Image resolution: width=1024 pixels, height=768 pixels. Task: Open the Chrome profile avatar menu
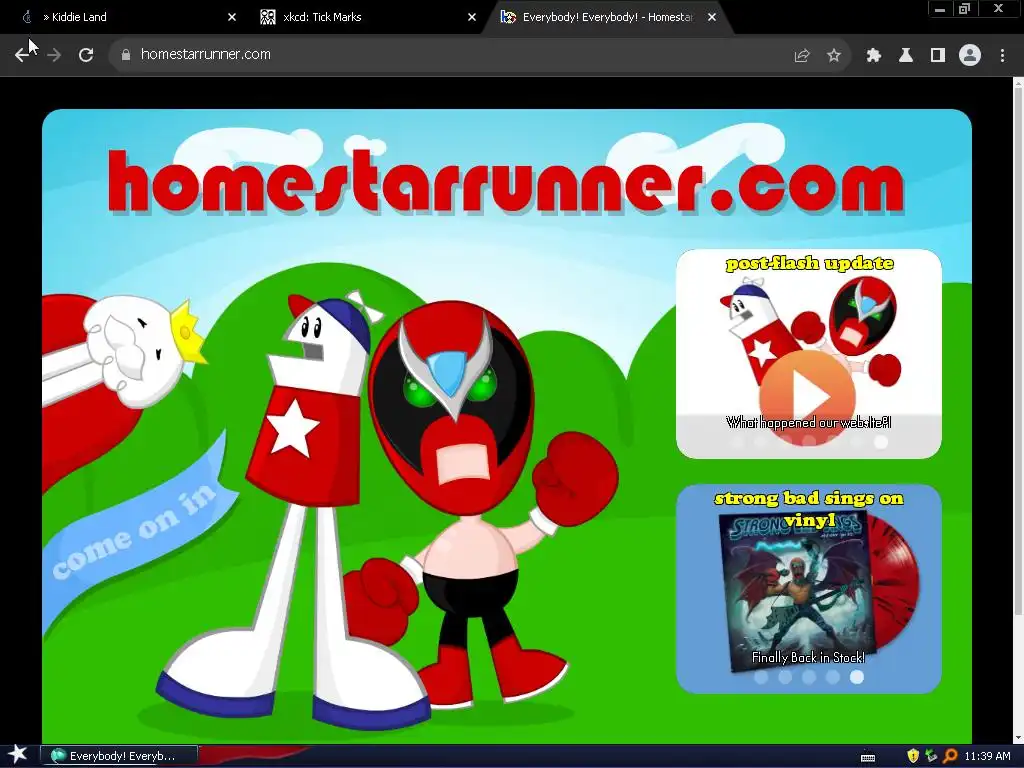[x=970, y=56]
